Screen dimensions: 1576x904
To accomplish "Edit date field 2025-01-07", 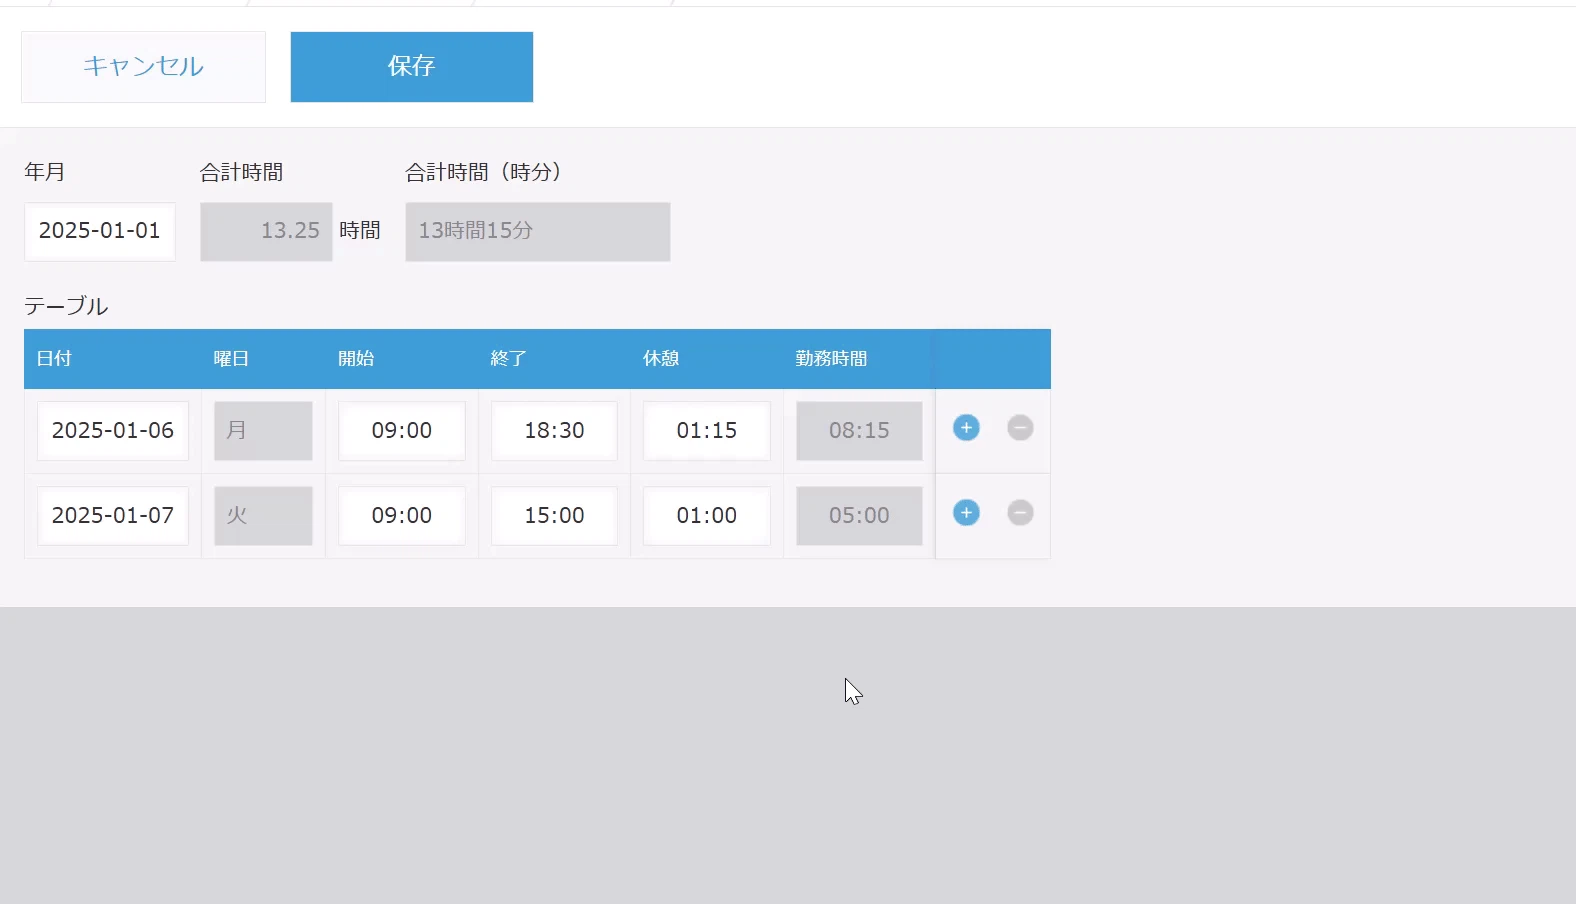I will [113, 516].
